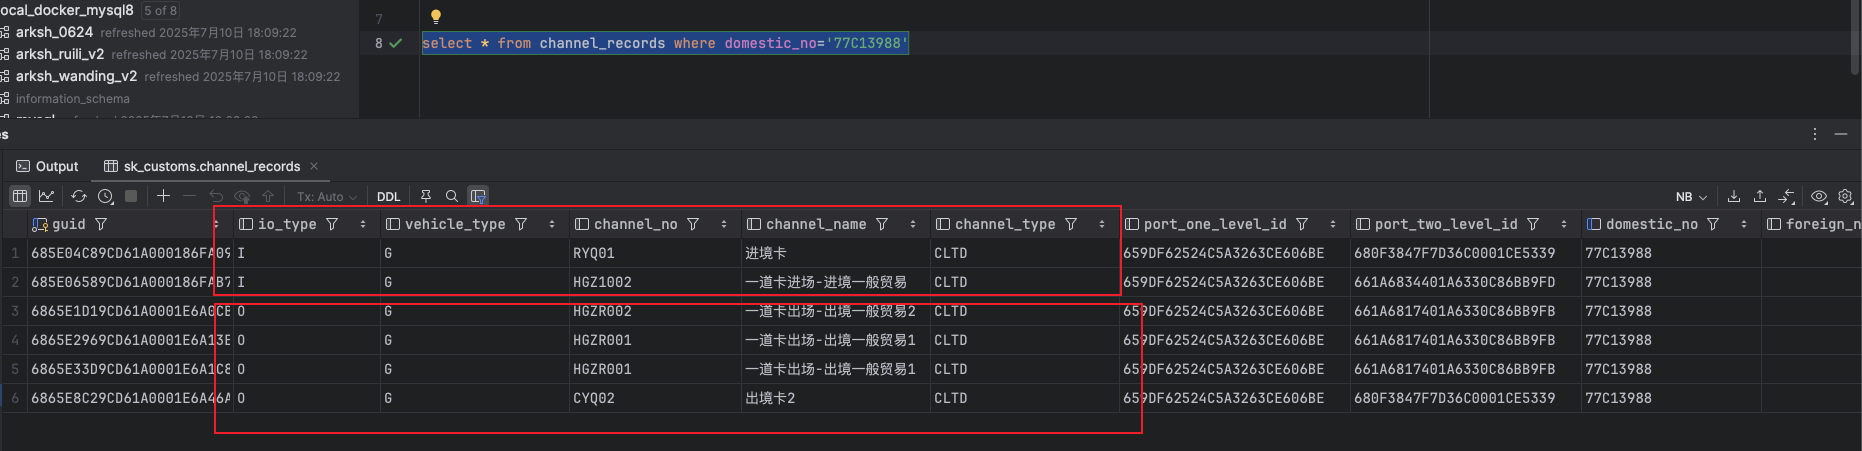The width and height of the screenshot is (1862, 451).
Task: Toggle the local column filter button
Action: tap(478, 197)
